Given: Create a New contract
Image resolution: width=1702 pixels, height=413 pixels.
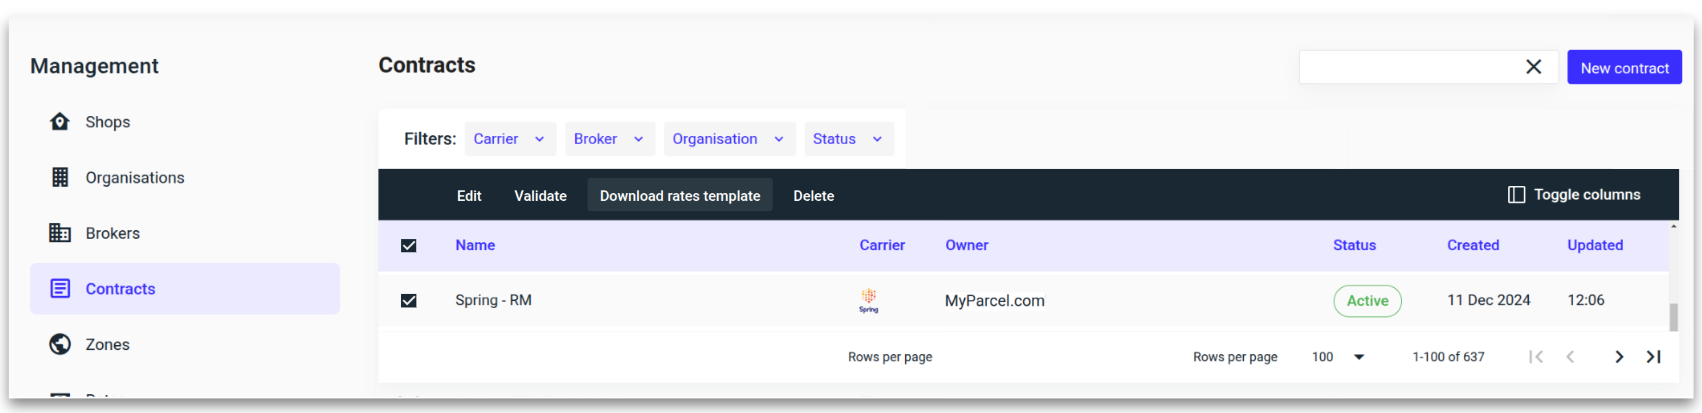Looking at the screenshot, I should coord(1624,68).
